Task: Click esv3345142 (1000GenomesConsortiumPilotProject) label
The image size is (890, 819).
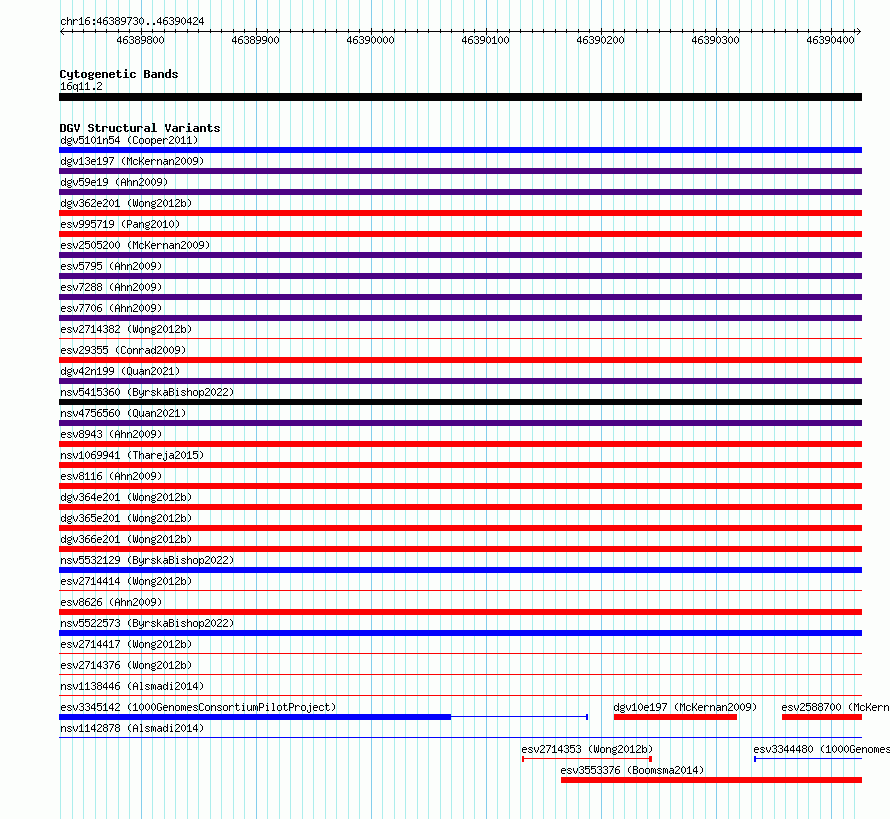Action: [198, 707]
